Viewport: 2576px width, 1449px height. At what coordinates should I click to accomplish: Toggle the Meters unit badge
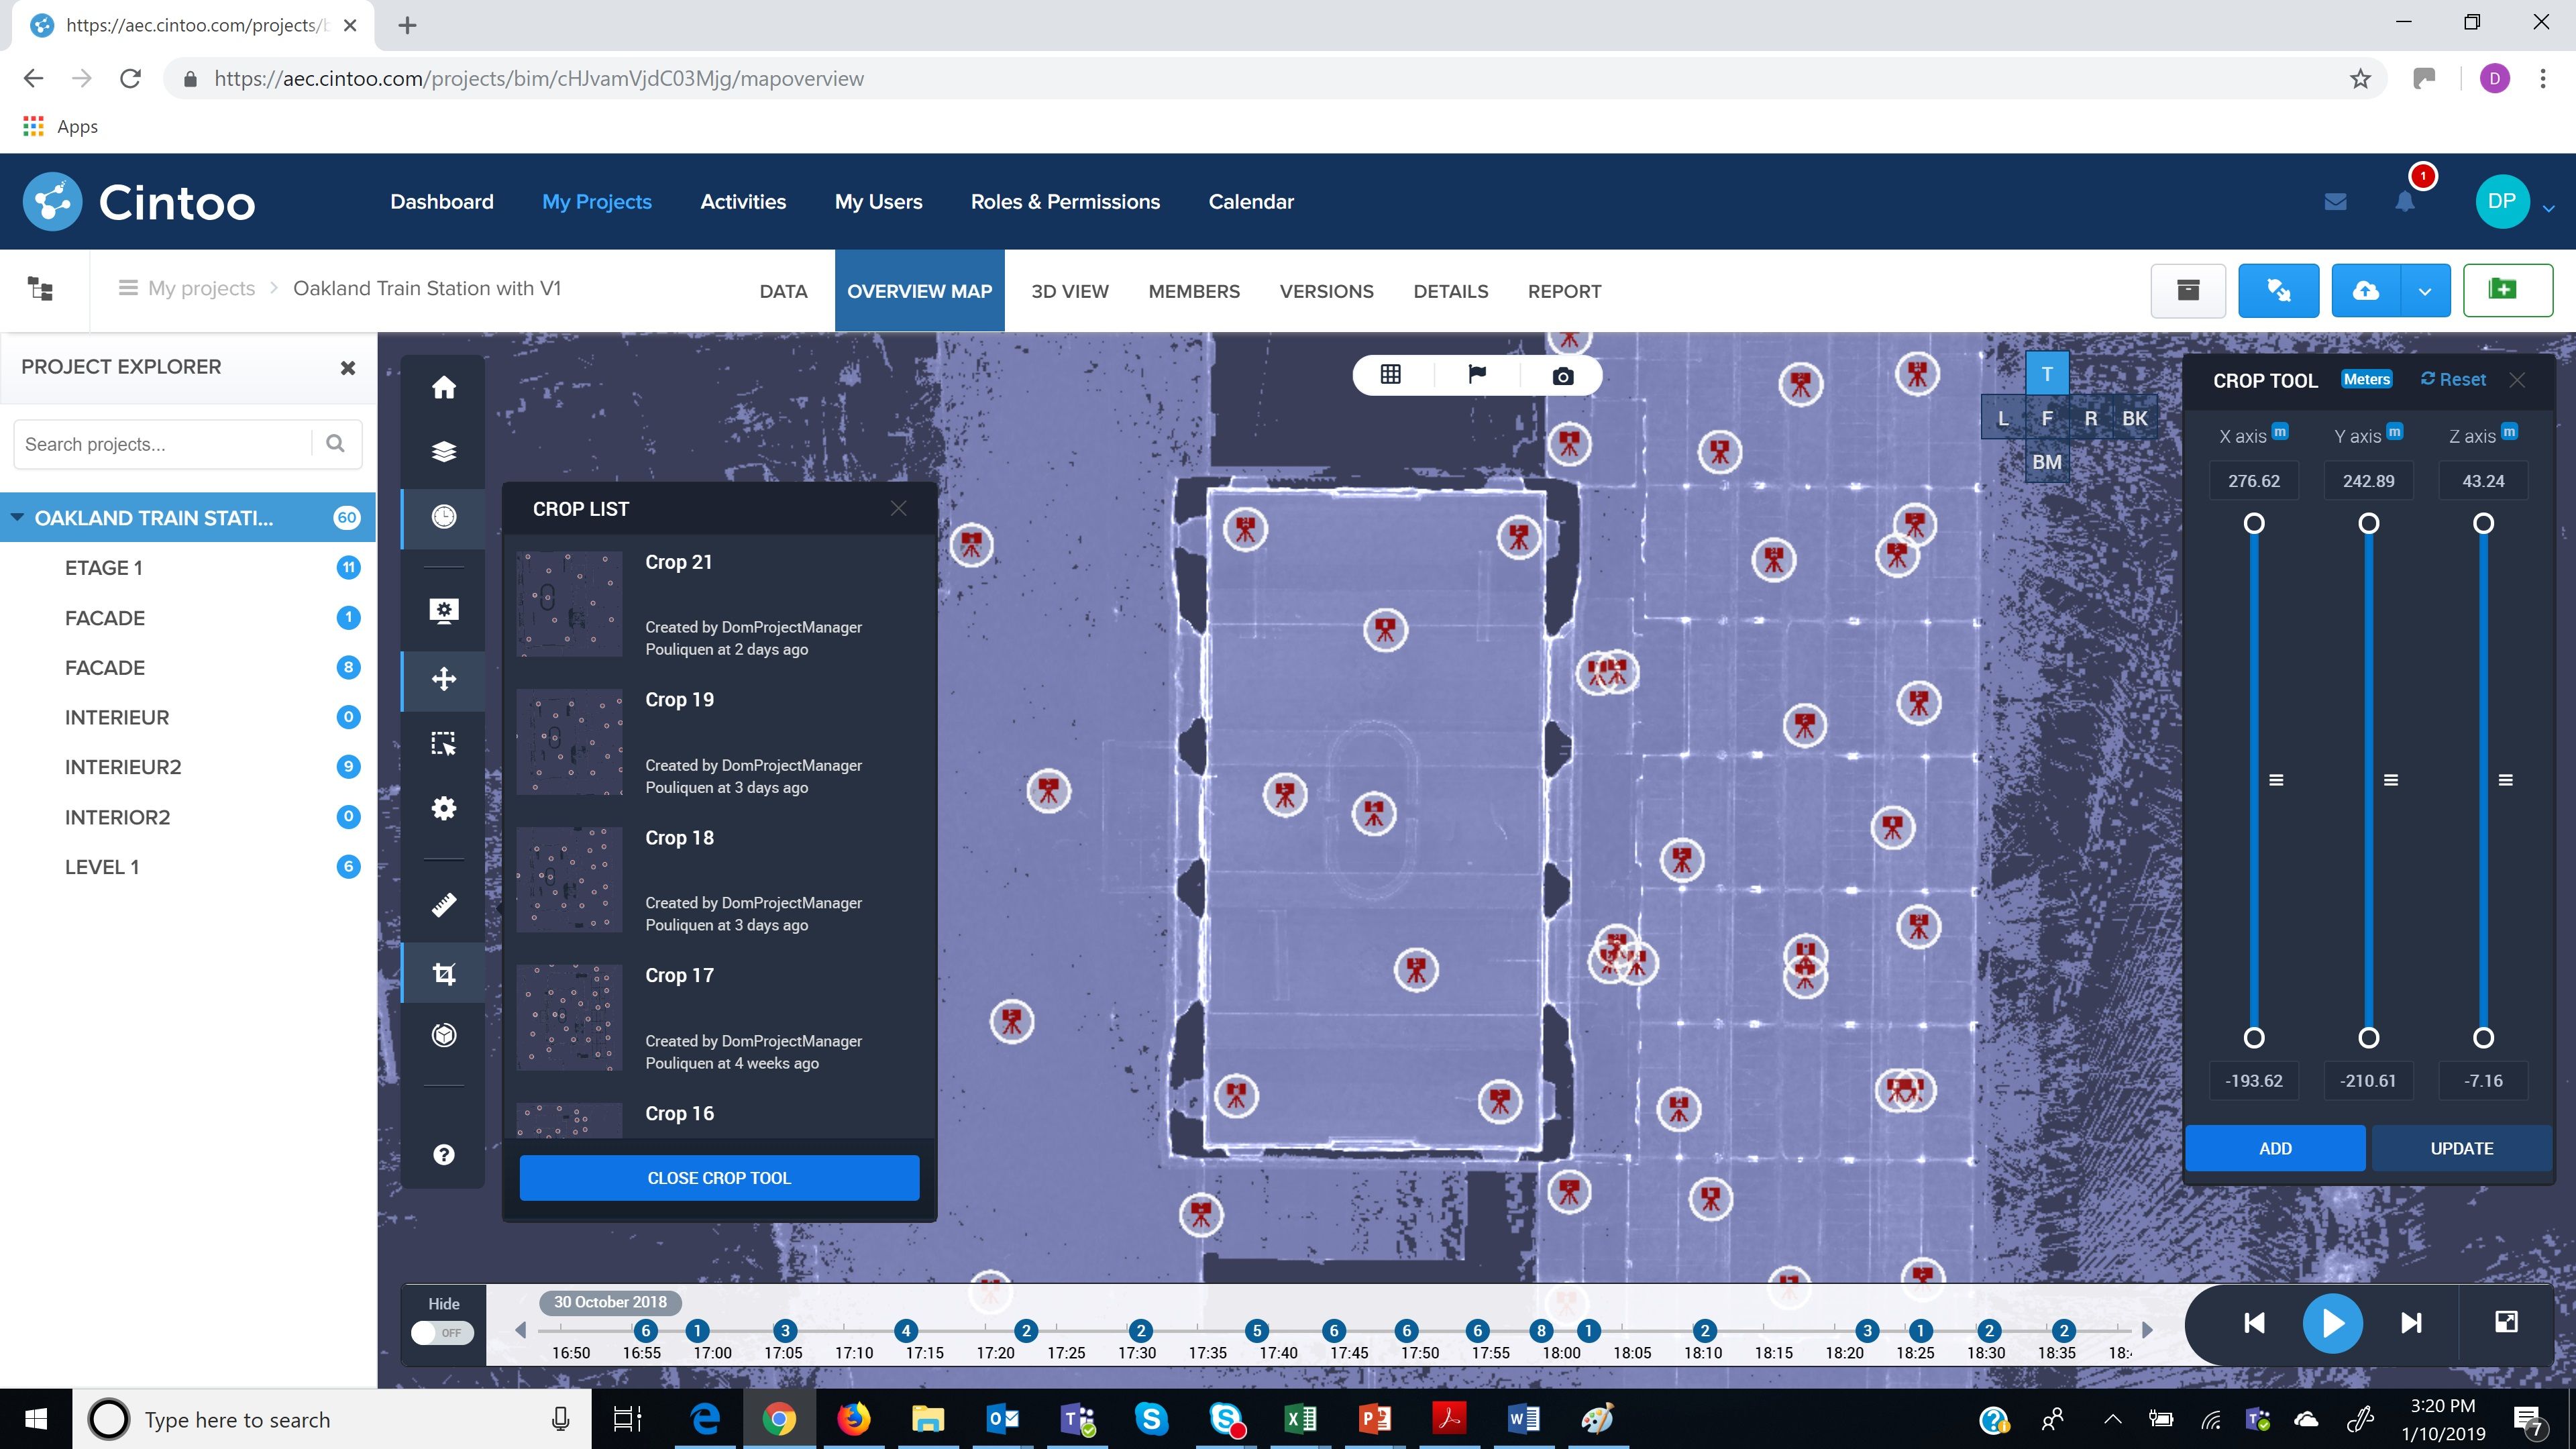click(x=2366, y=380)
